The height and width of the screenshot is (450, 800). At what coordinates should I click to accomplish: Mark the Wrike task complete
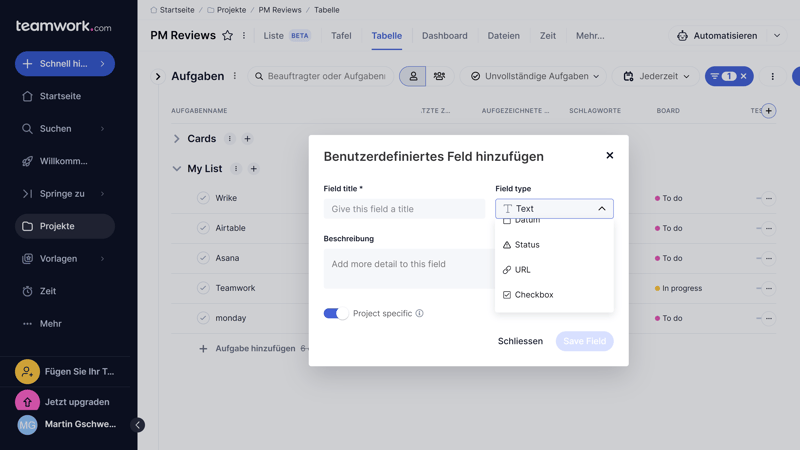[x=203, y=198]
